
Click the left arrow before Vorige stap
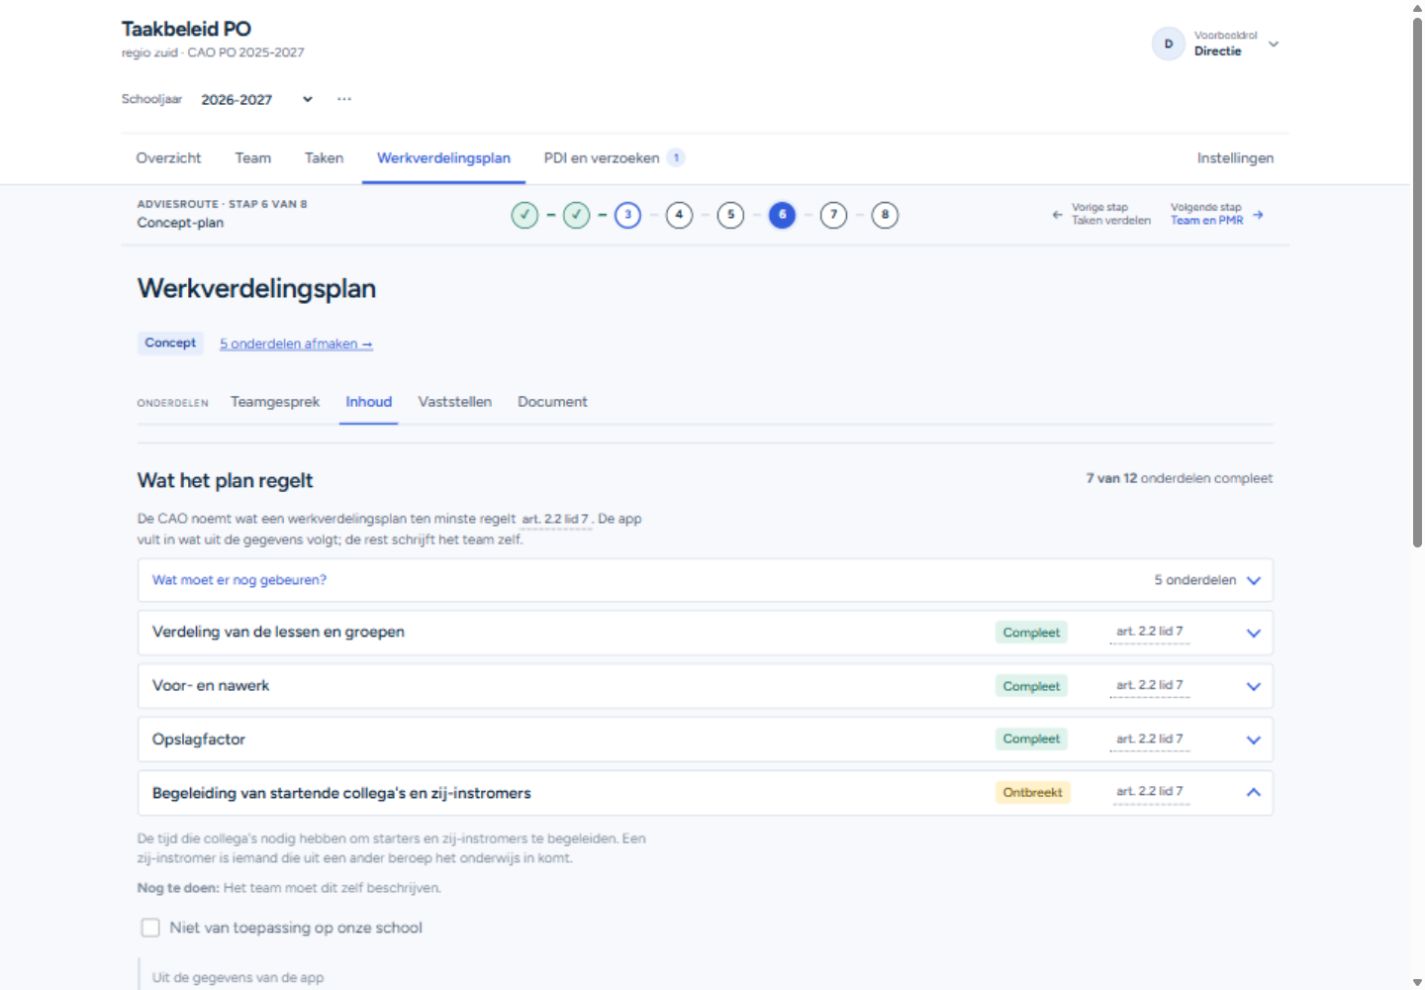click(1057, 214)
